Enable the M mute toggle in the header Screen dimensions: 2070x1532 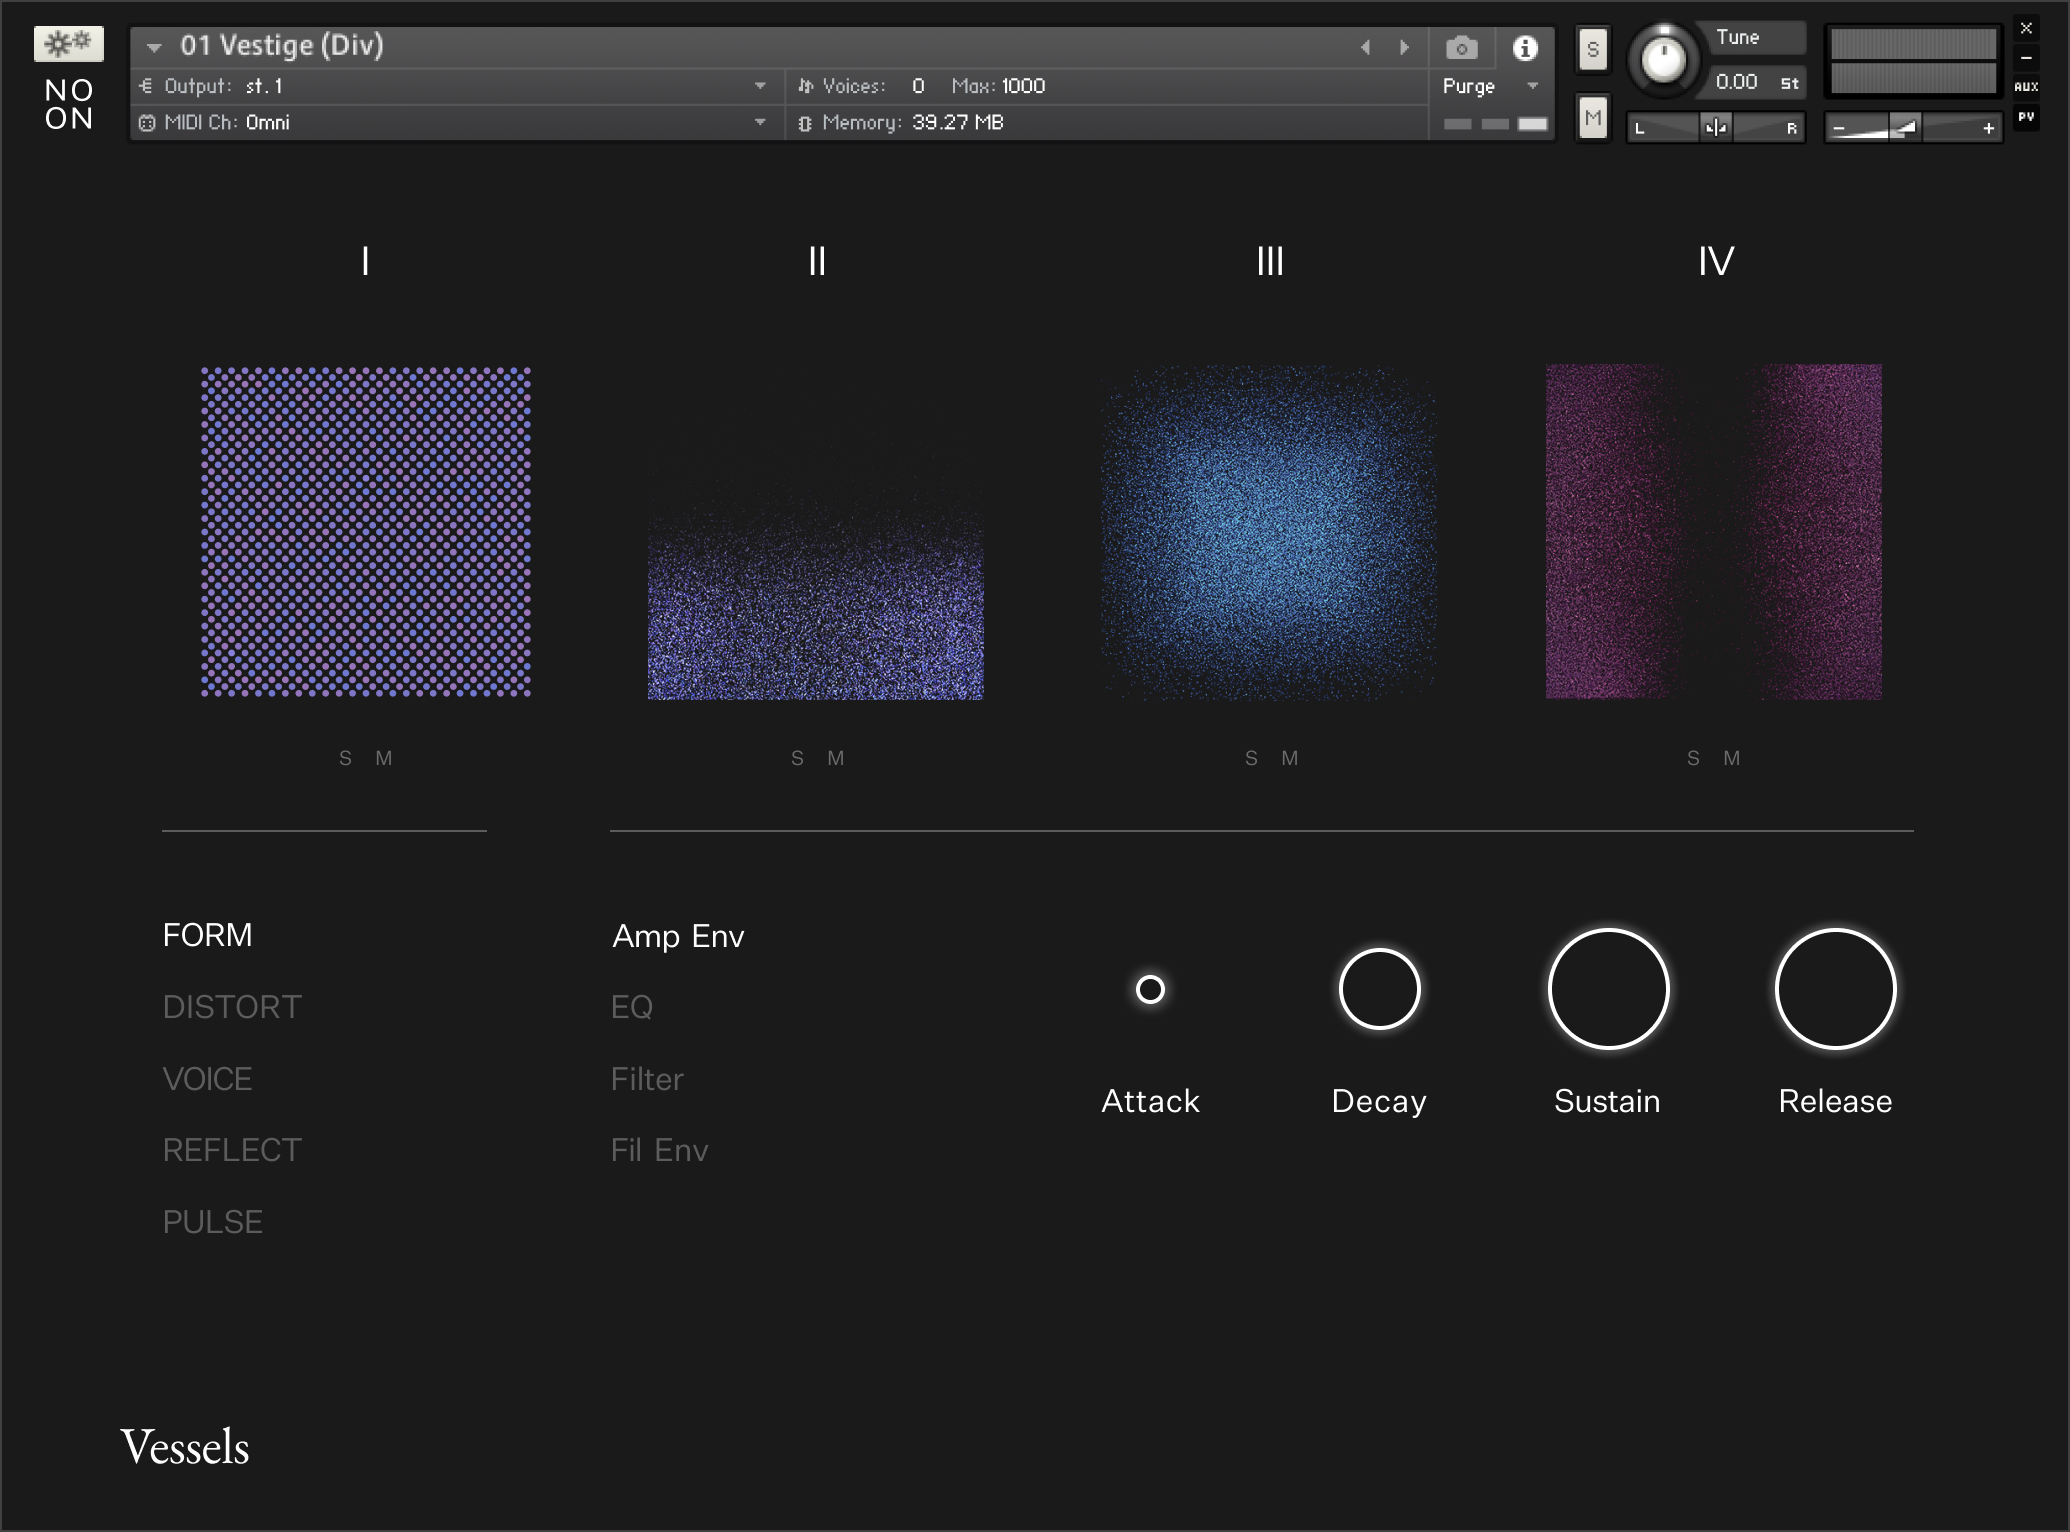[1592, 117]
